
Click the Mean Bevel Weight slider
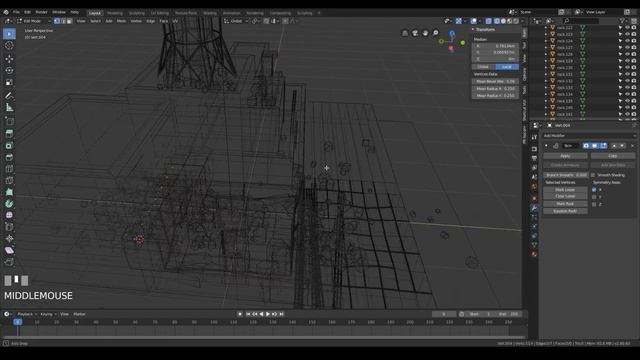click(496, 82)
